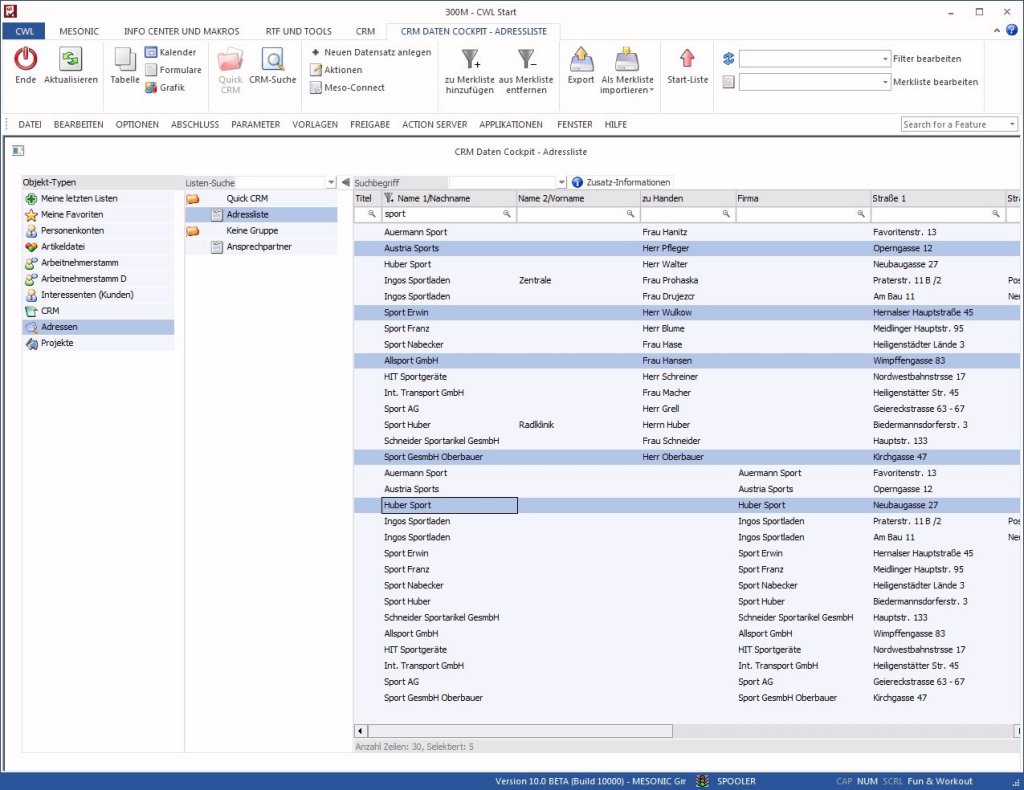1024x790 pixels.
Task: Open the INFO CENTER UND MAKROS tab
Action: pos(182,31)
